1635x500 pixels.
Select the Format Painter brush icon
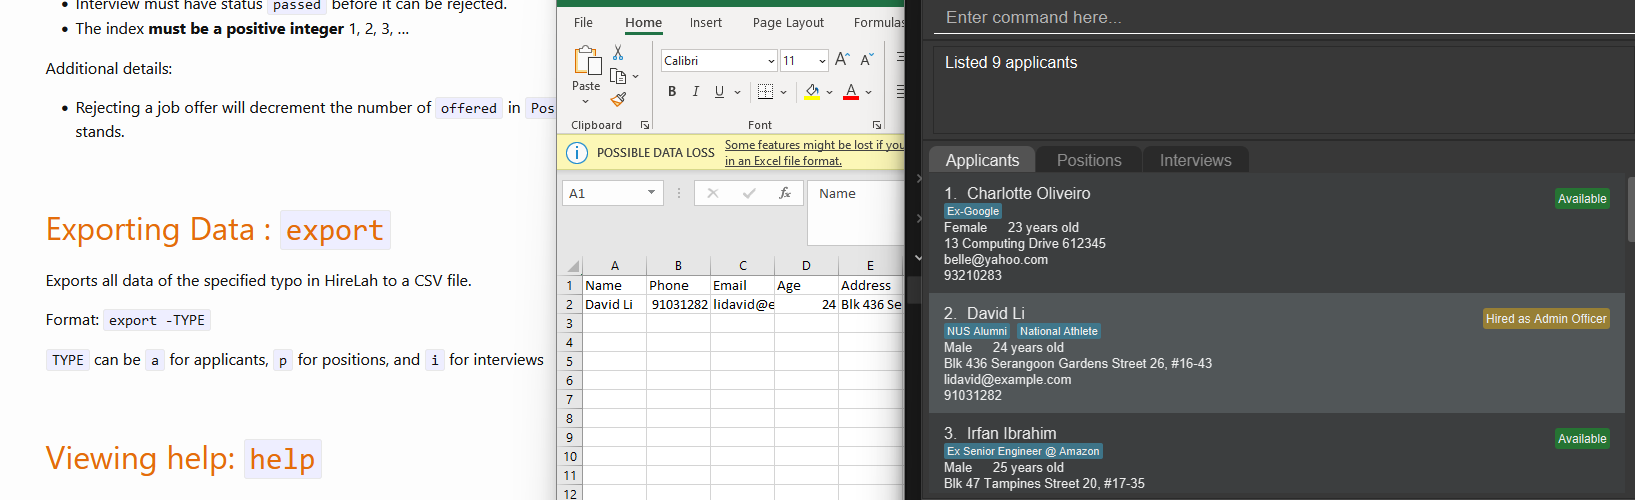tap(618, 99)
